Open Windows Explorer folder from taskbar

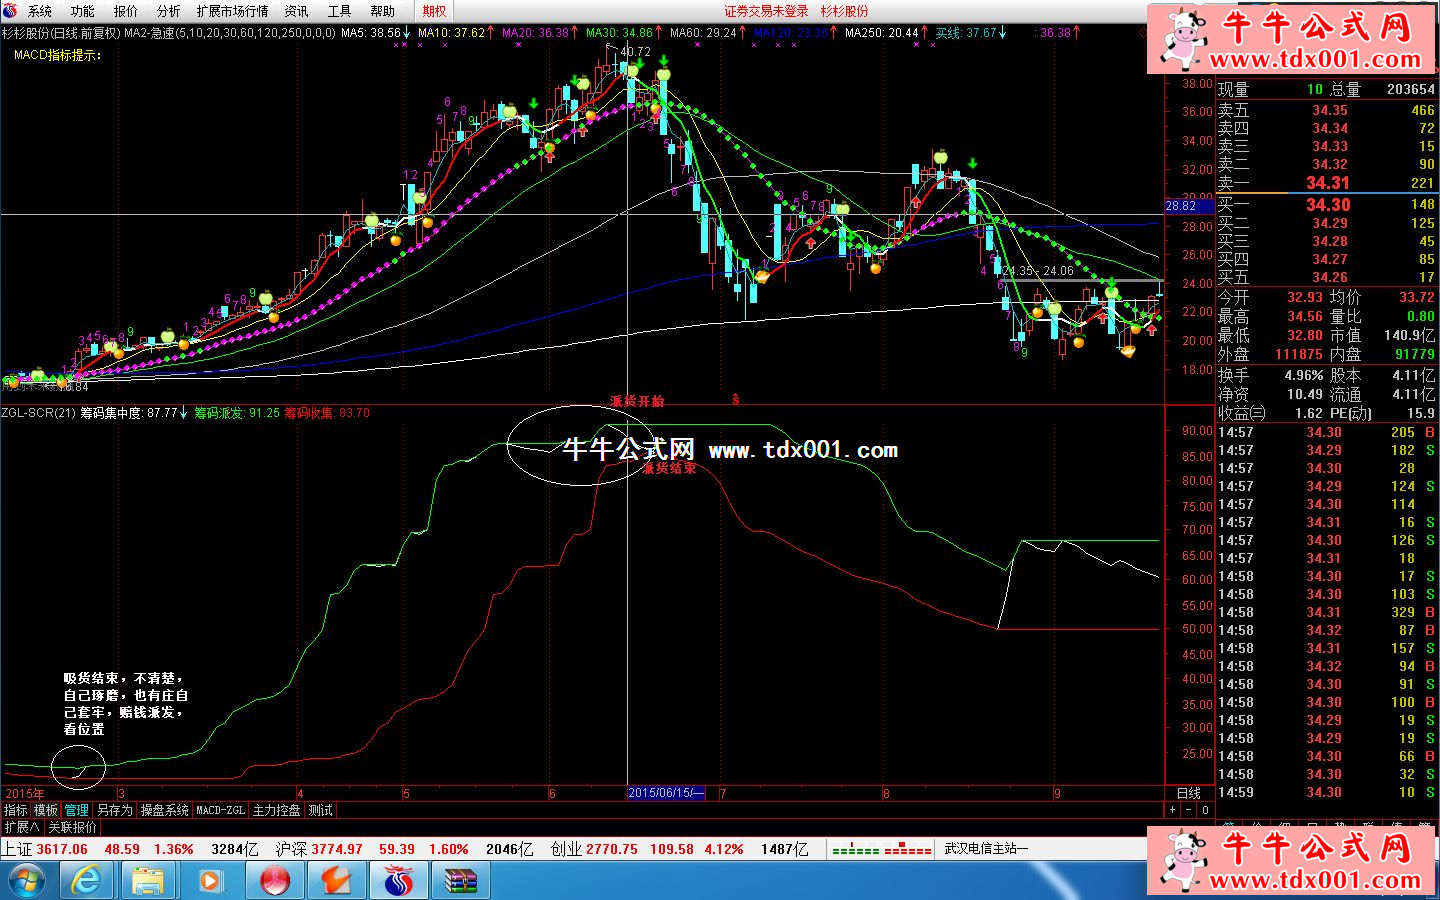(x=148, y=881)
